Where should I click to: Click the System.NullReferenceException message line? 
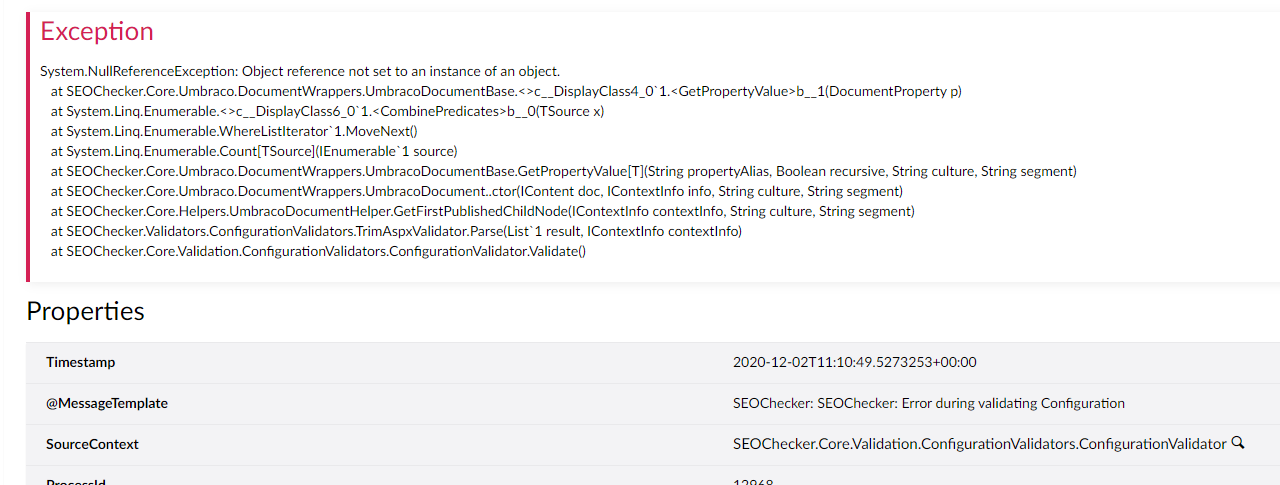(300, 71)
